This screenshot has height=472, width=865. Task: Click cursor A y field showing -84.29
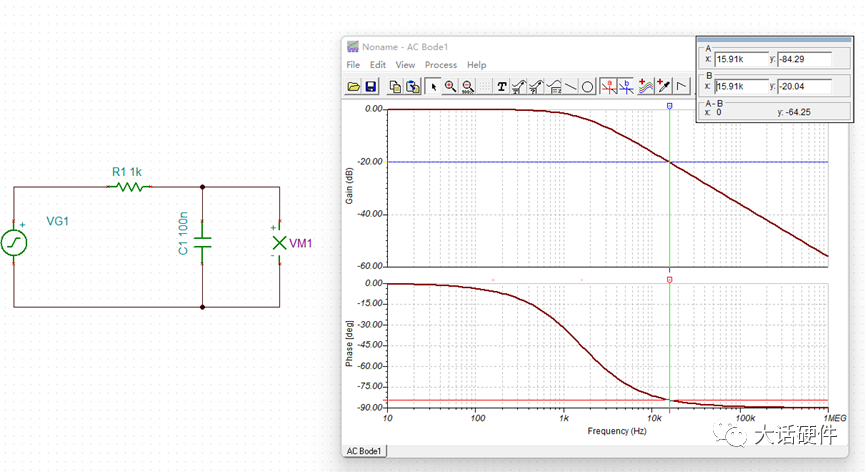point(804,59)
